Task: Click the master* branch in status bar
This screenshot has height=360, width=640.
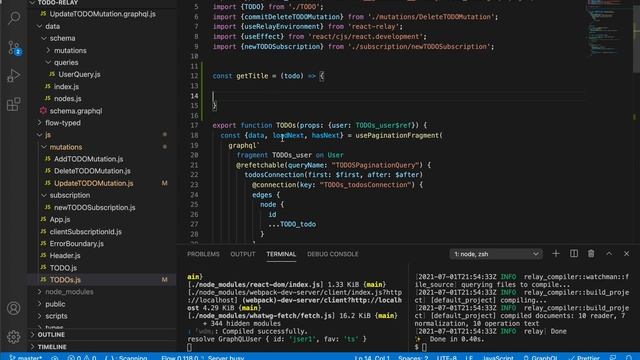Action: pyautogui.click(x=26, y=358)
